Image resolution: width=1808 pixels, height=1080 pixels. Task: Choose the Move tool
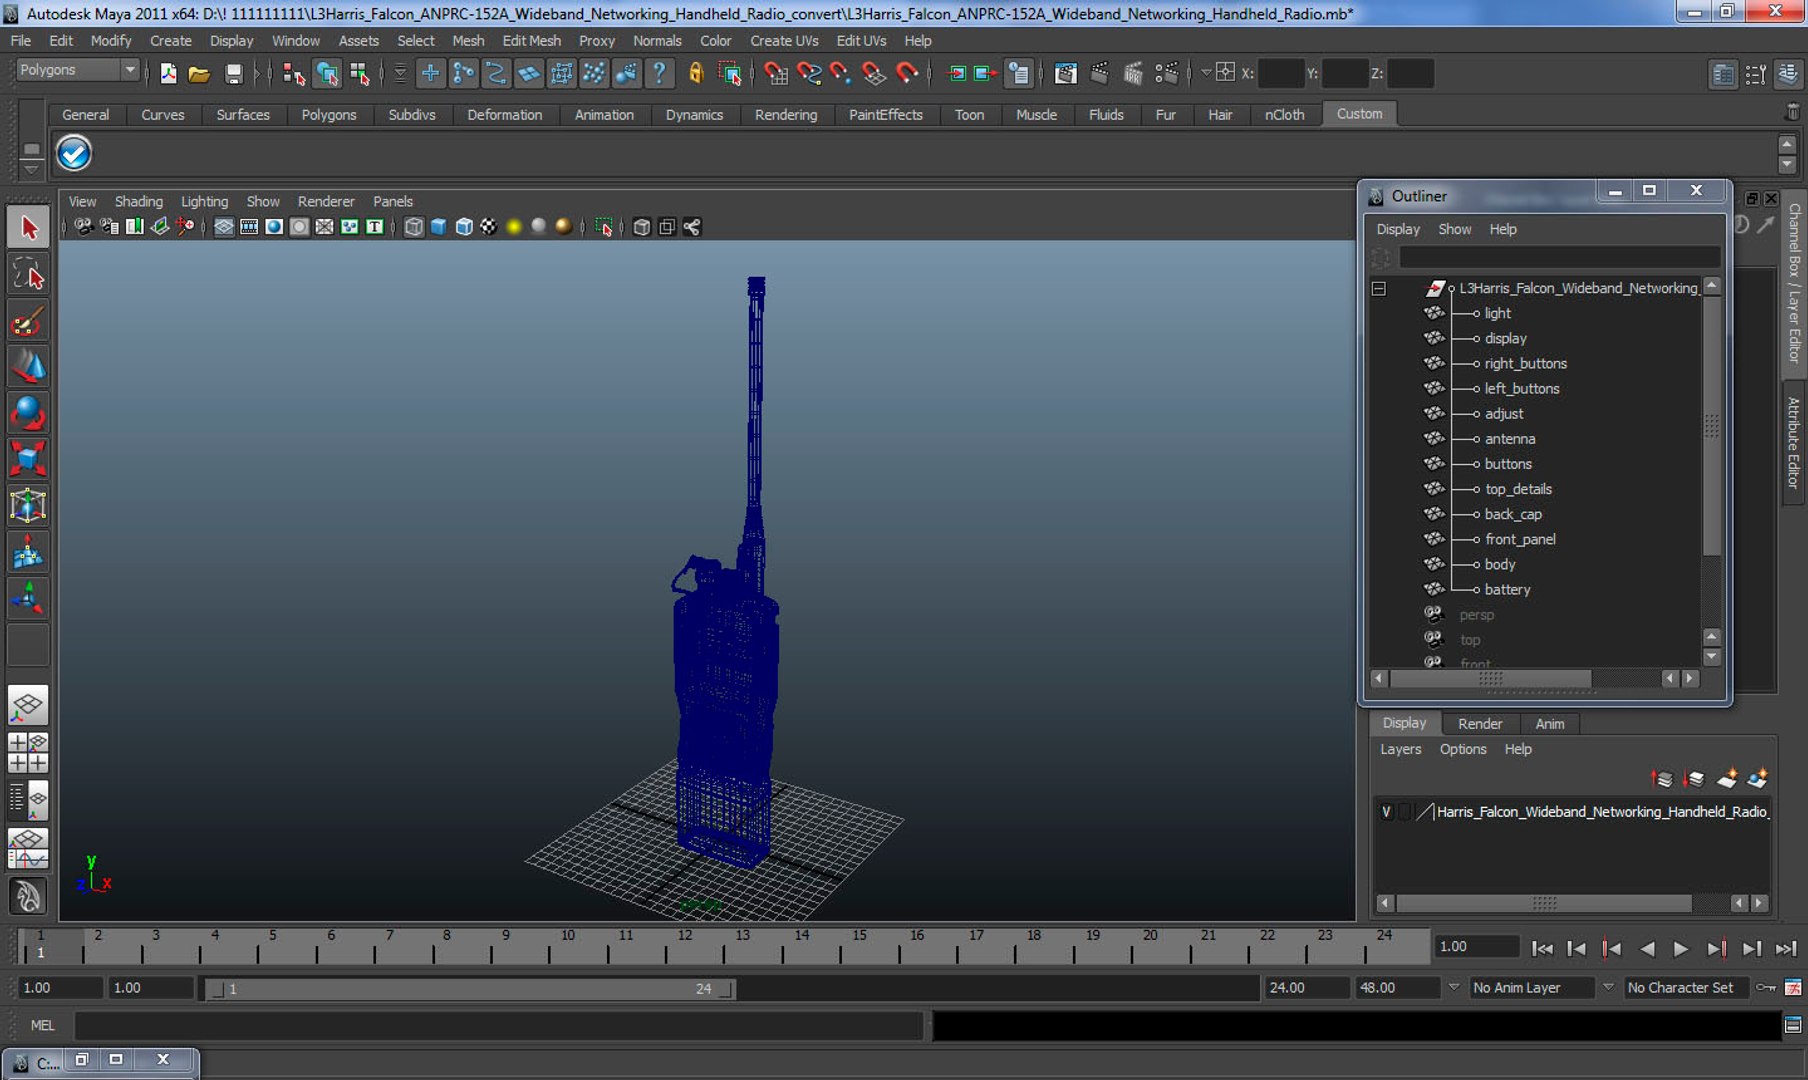pos(28,367)
